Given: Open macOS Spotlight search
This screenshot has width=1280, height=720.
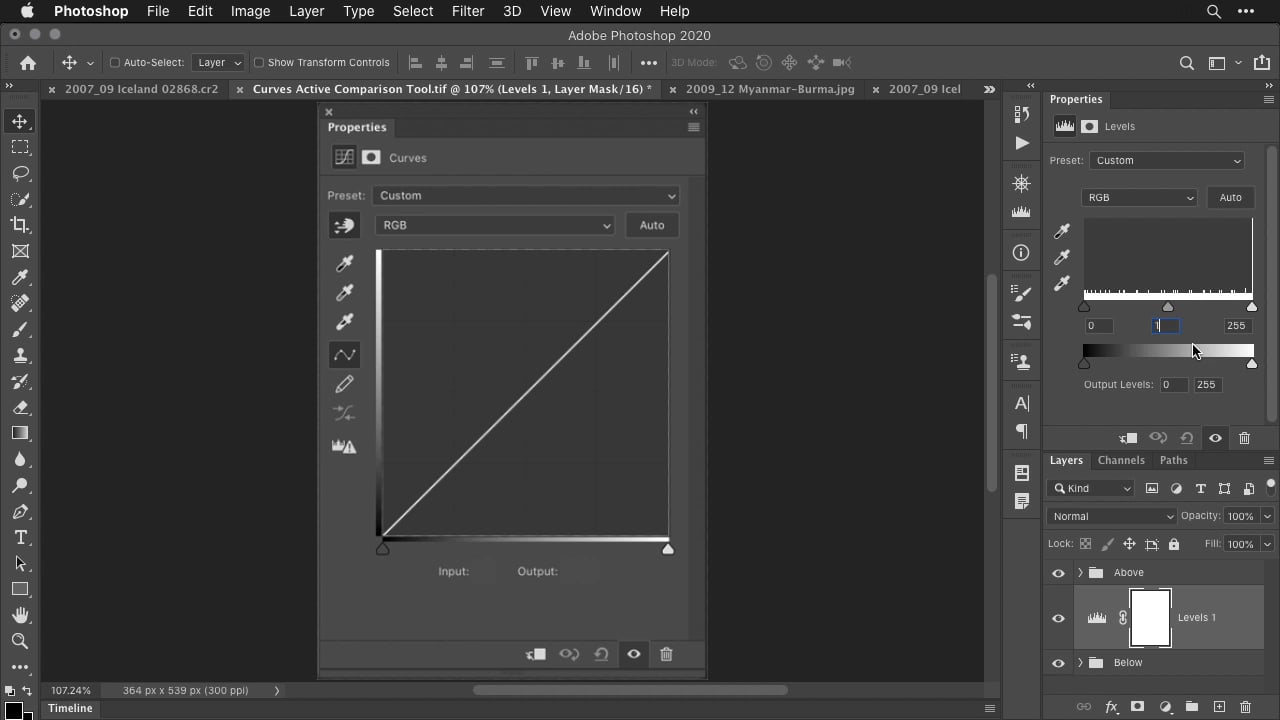Looking at the screenshot, I should point(1214,11).
